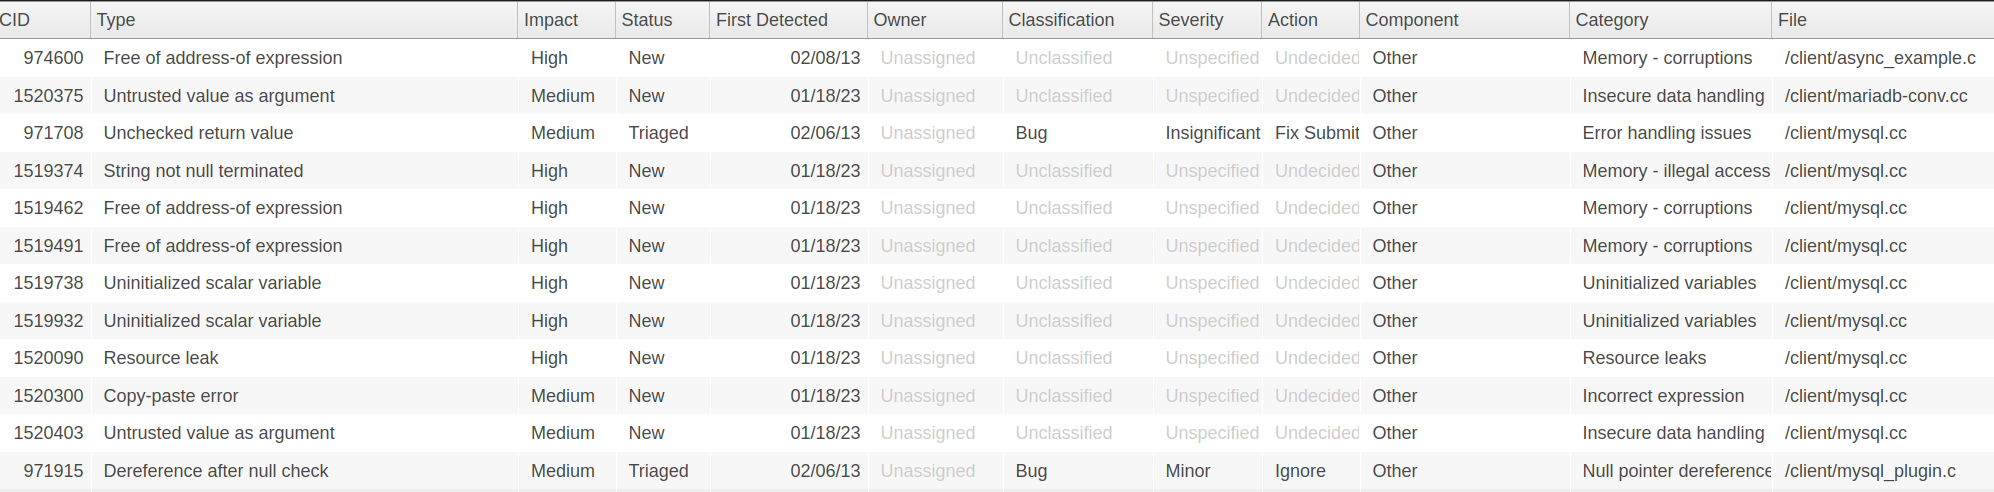
Task: Click the Dereference after null check entry
Action: pos(216,471)
